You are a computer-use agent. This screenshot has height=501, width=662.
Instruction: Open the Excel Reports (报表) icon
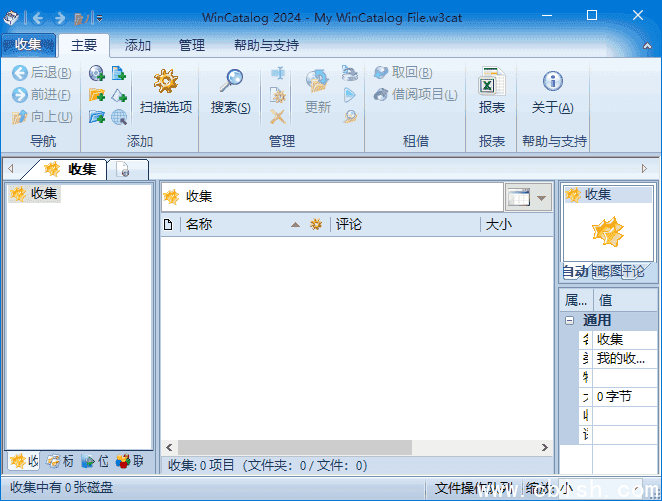[x=491, y=81]
